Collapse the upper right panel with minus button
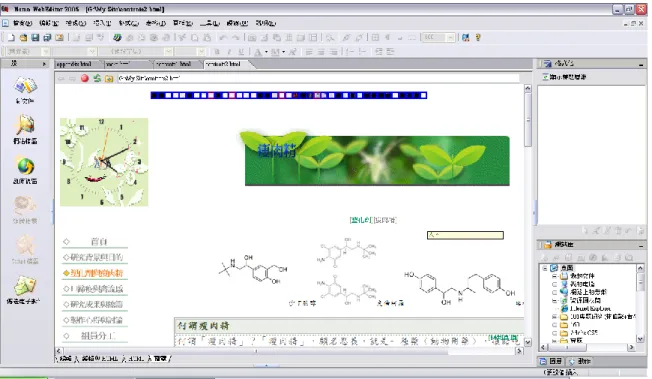 [x=641, y=65]
